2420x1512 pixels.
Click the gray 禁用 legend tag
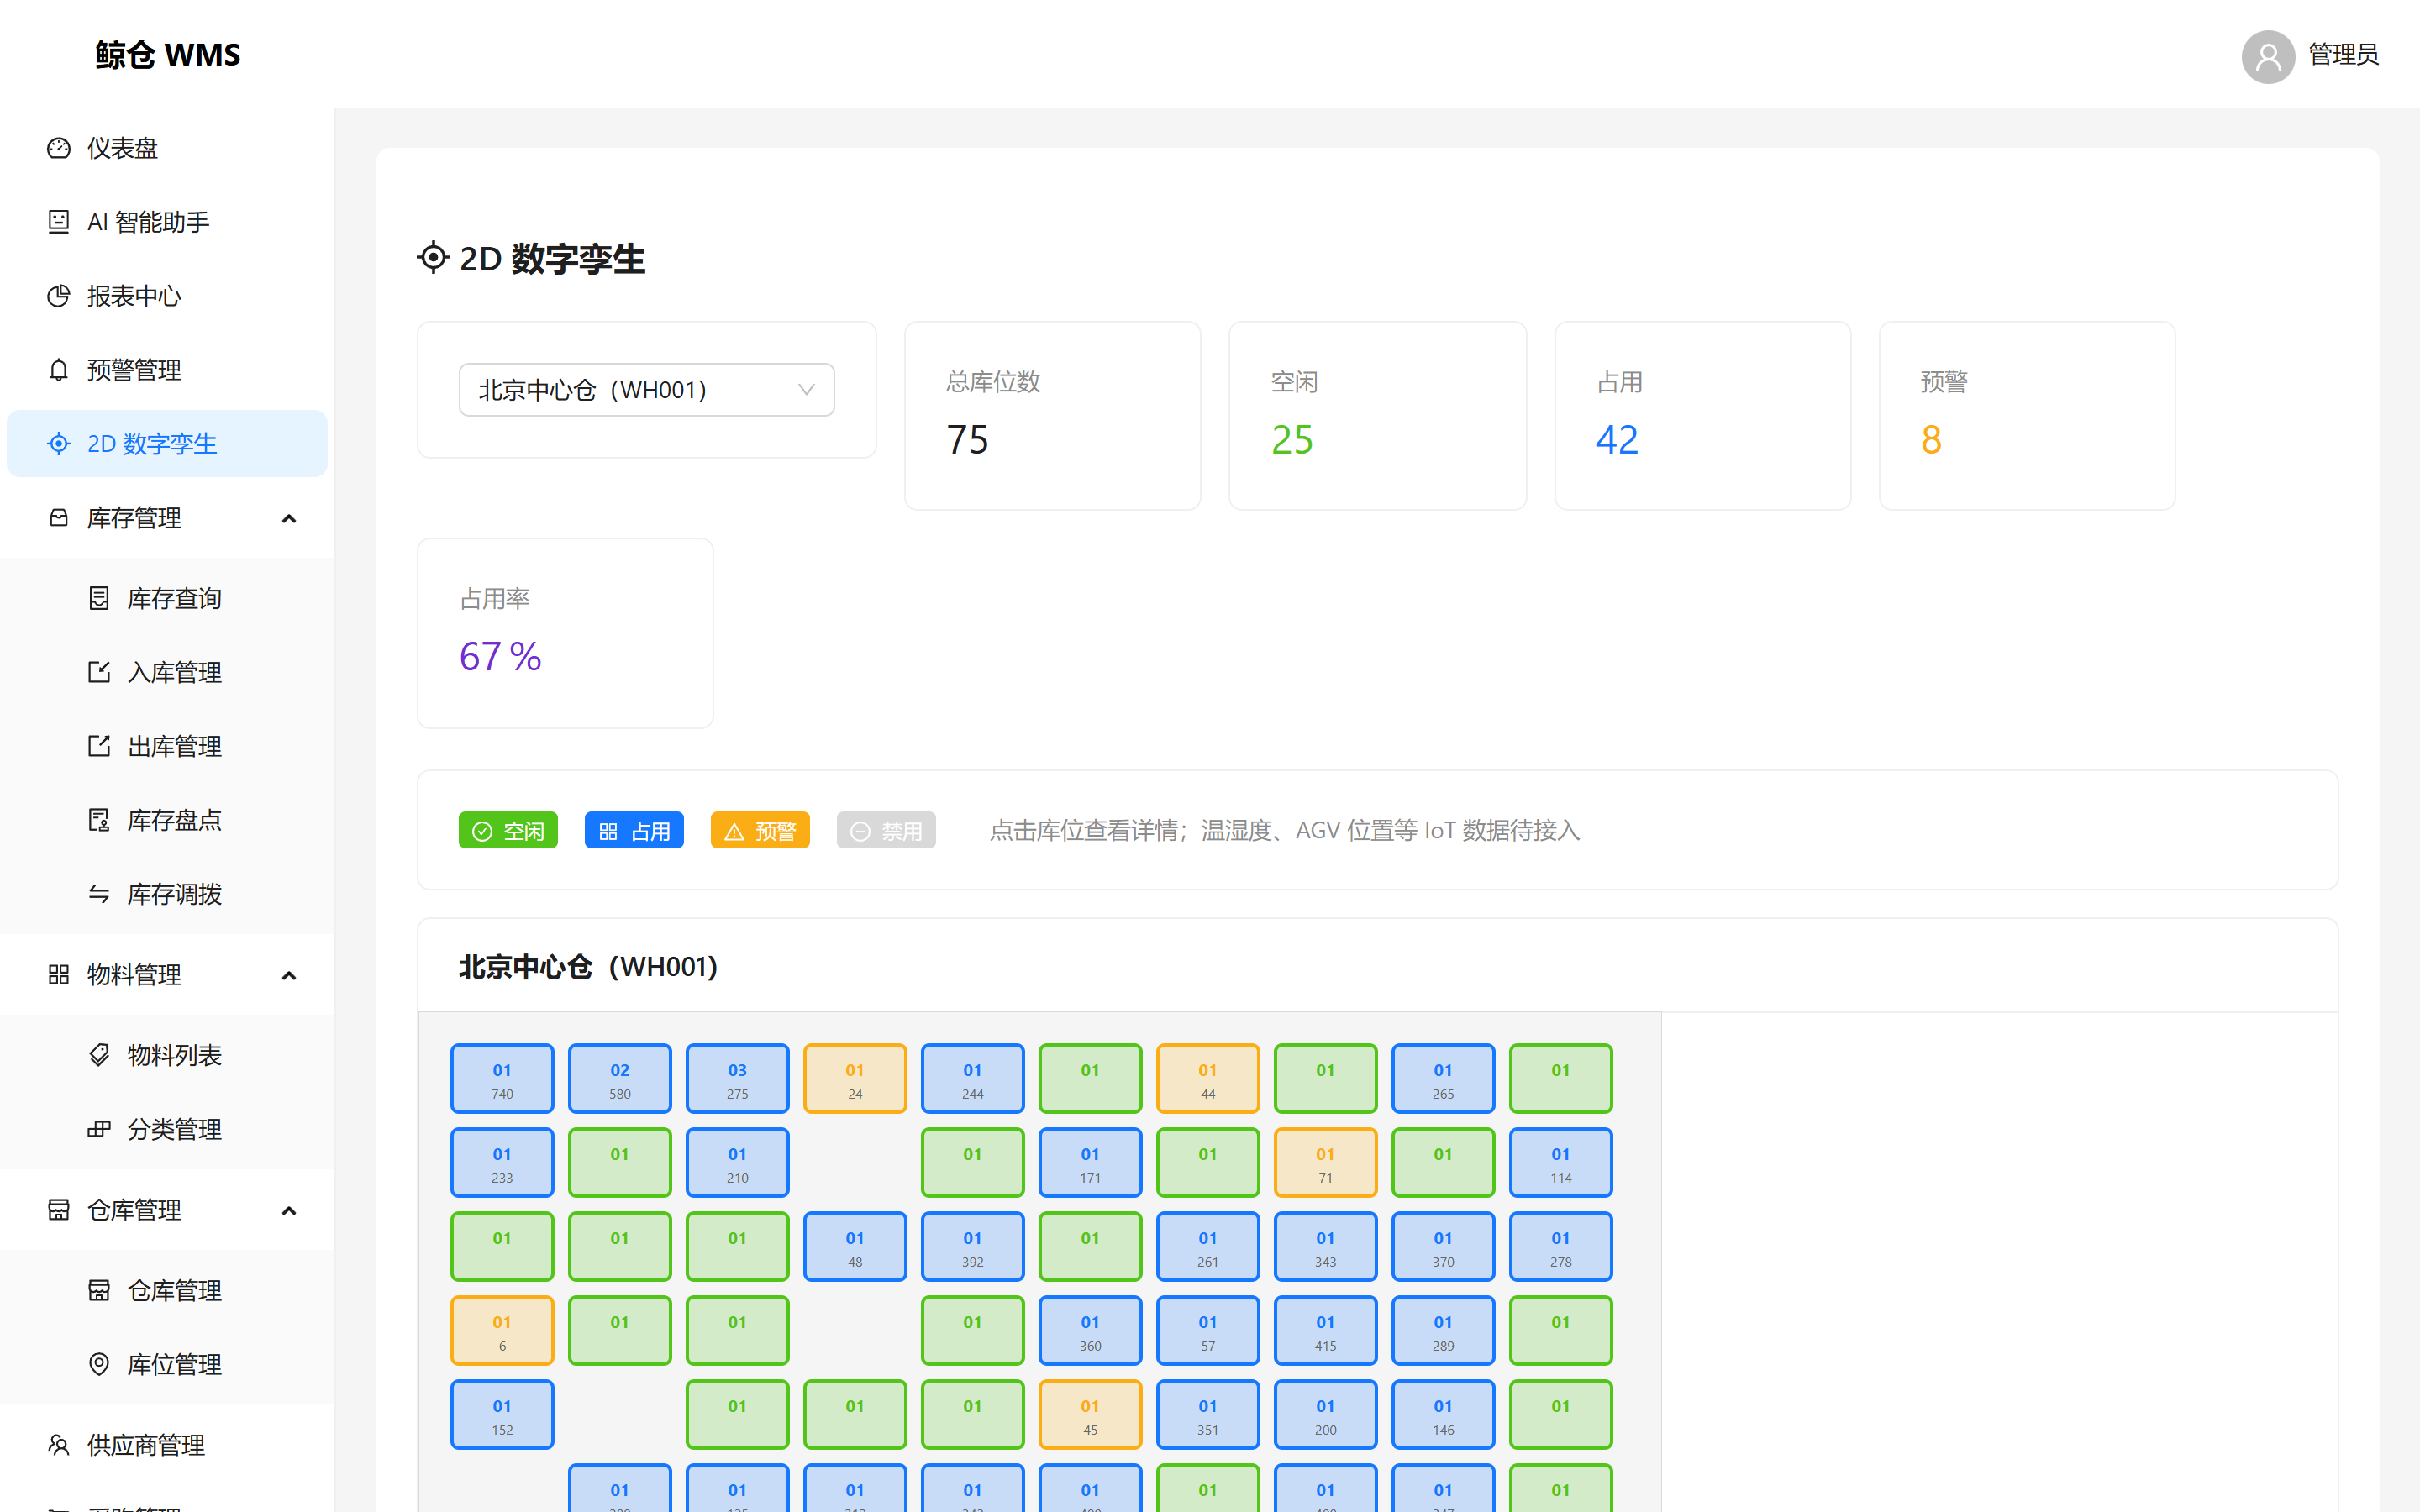point(886,830)
